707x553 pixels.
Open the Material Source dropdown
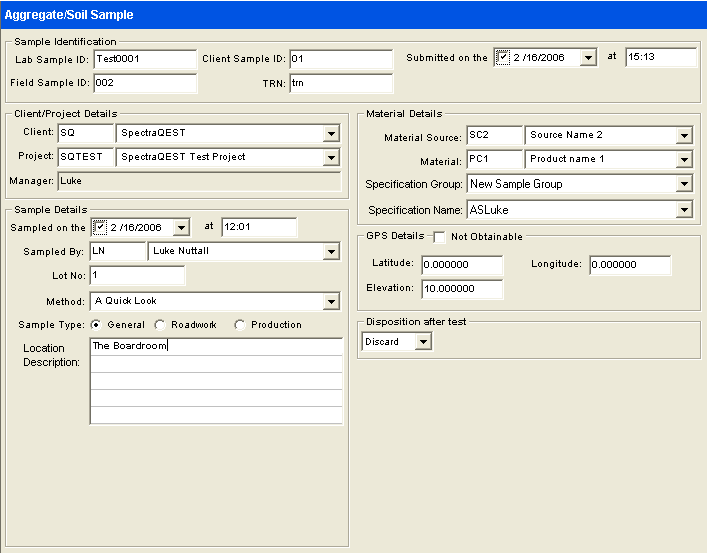(684, 136)
